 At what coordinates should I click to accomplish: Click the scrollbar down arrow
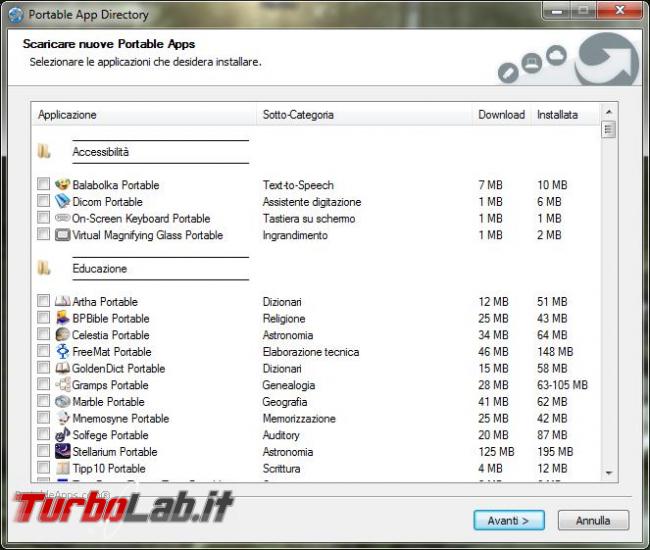[x=609, y=472]
